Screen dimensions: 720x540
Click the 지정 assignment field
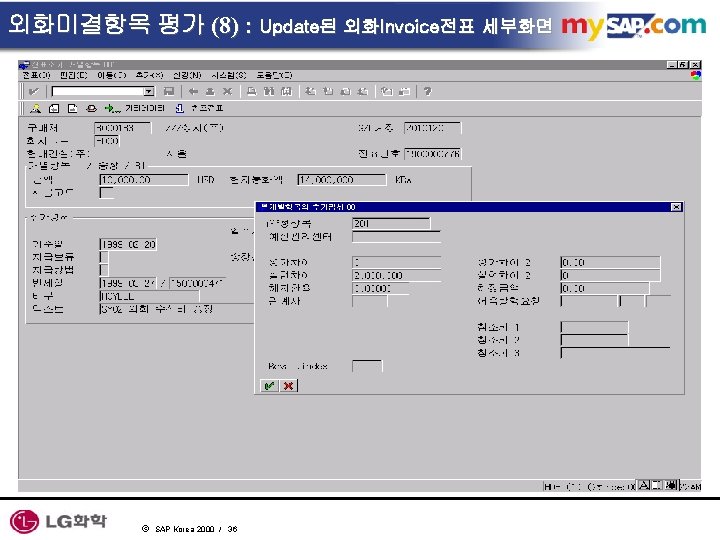pos(150,296)
